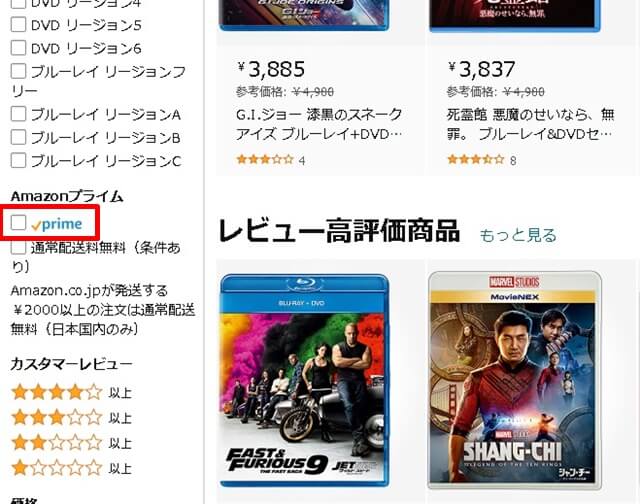
Task: Filter by one star 以上 rating
Action: point(71,468)
